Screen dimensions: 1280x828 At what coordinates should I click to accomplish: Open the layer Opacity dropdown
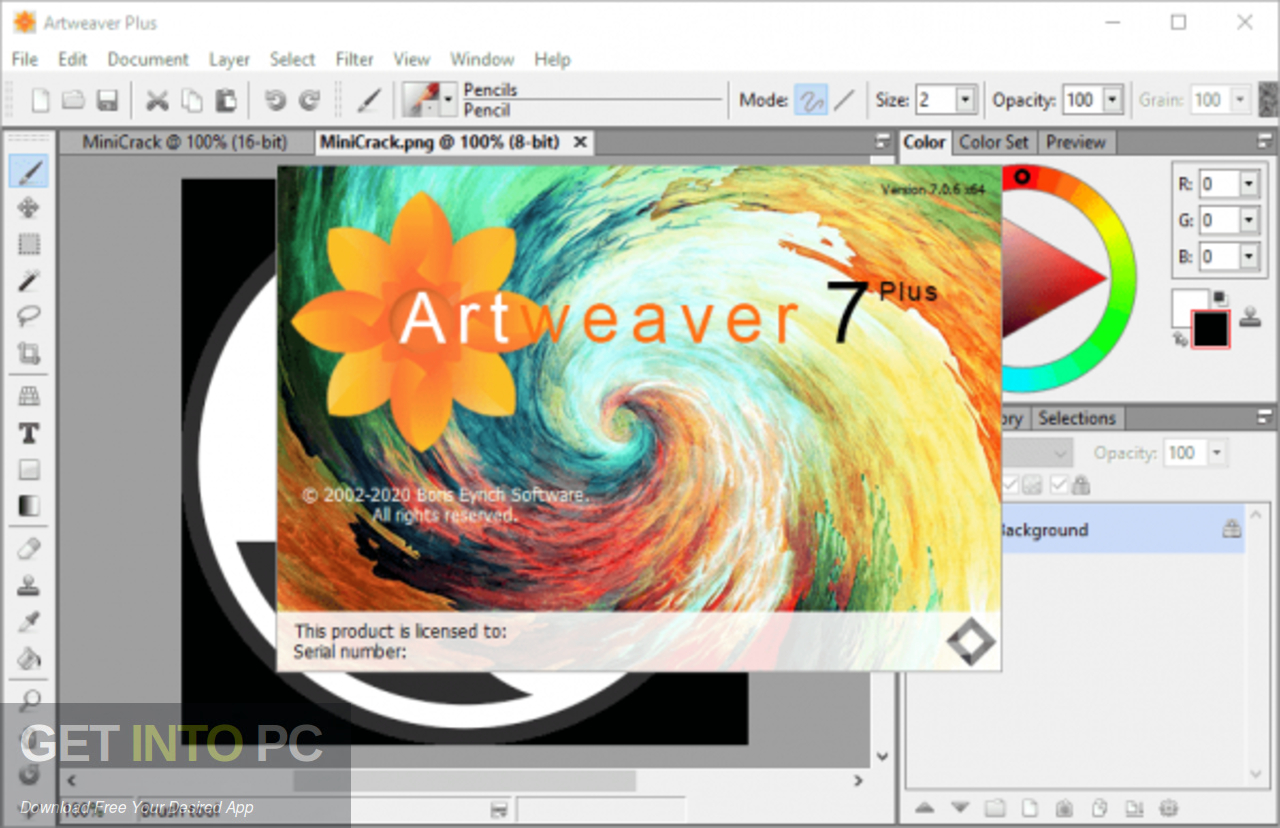tap(1216, 453)
